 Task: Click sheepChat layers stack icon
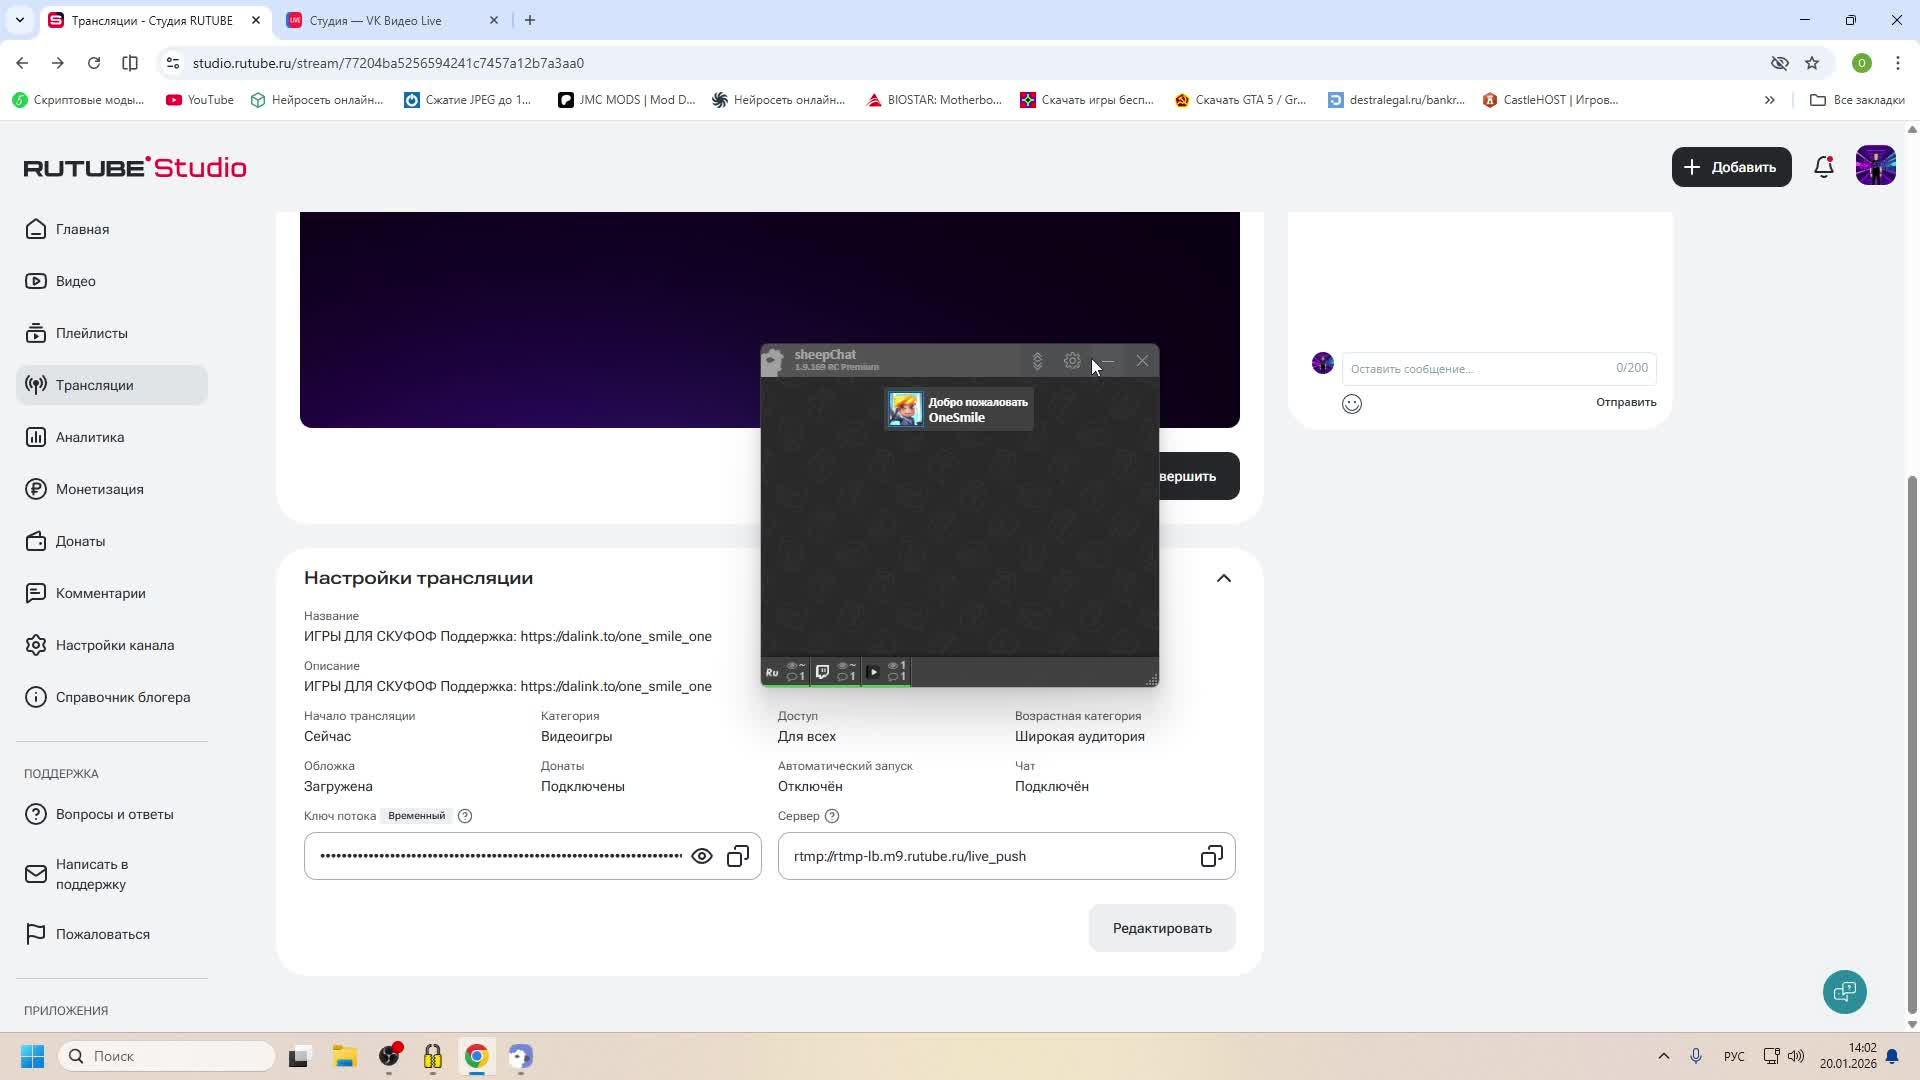pyautogui.click(x=1037, y=361)
